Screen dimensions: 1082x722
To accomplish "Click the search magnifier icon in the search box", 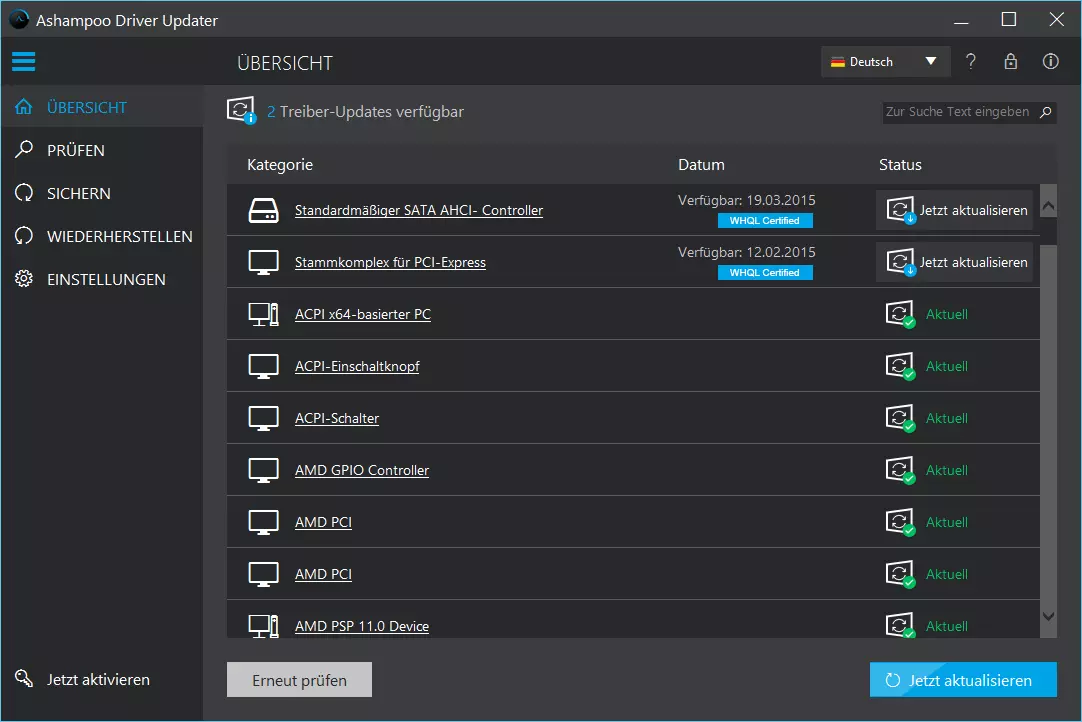I will click(x=1045, y=112).
